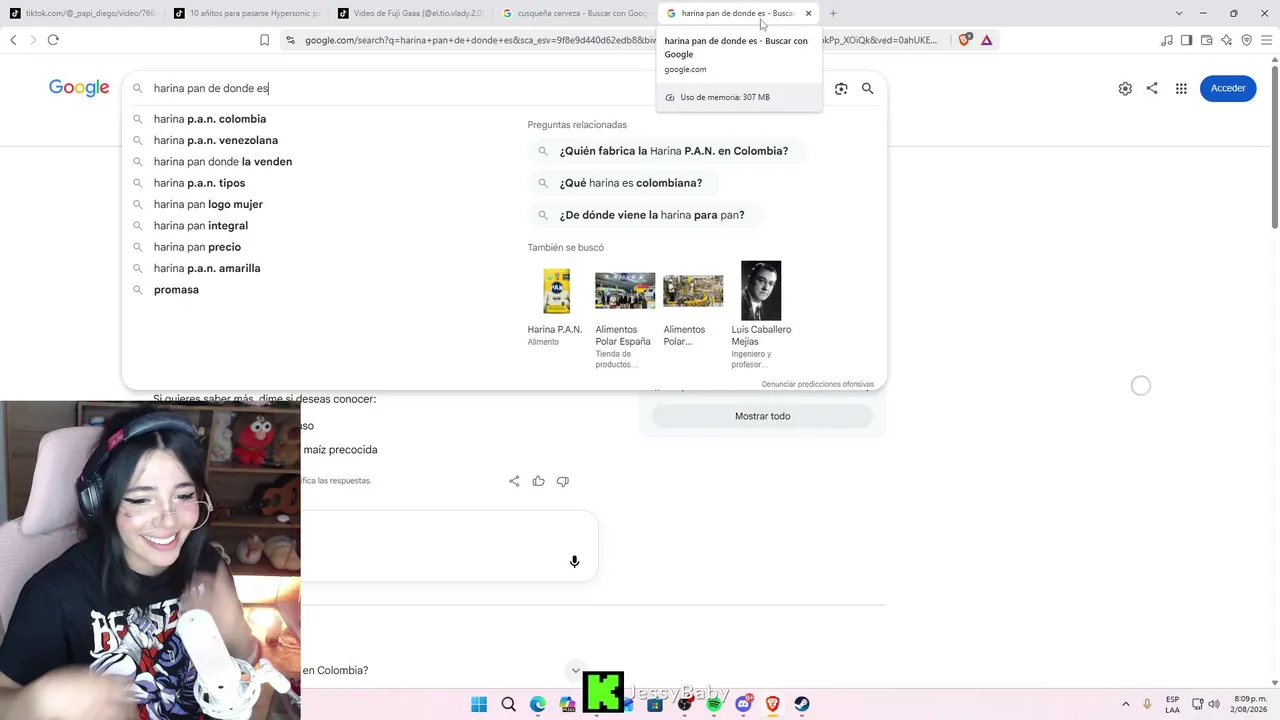The width and height of the screenshot is (1280, 720).
Task: Open a new browser tab
Action: (x=833, y=13)
